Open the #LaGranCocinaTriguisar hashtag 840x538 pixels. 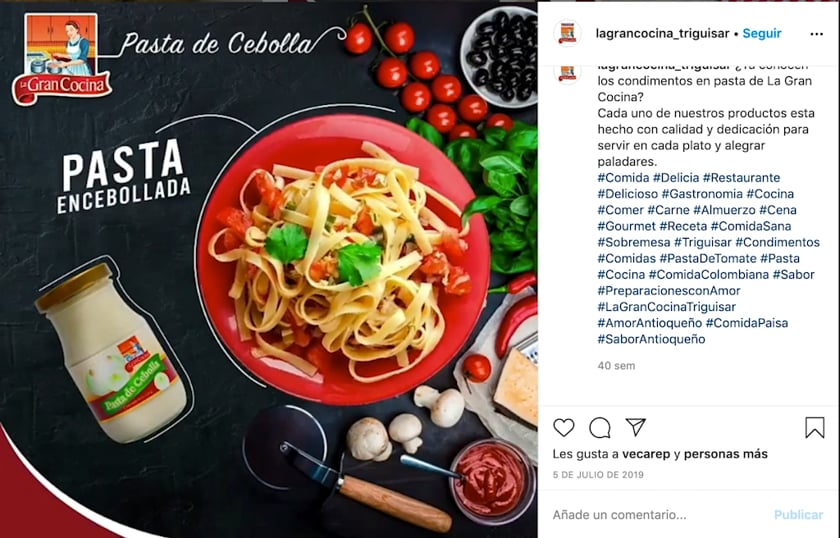(x=666, y=307)
